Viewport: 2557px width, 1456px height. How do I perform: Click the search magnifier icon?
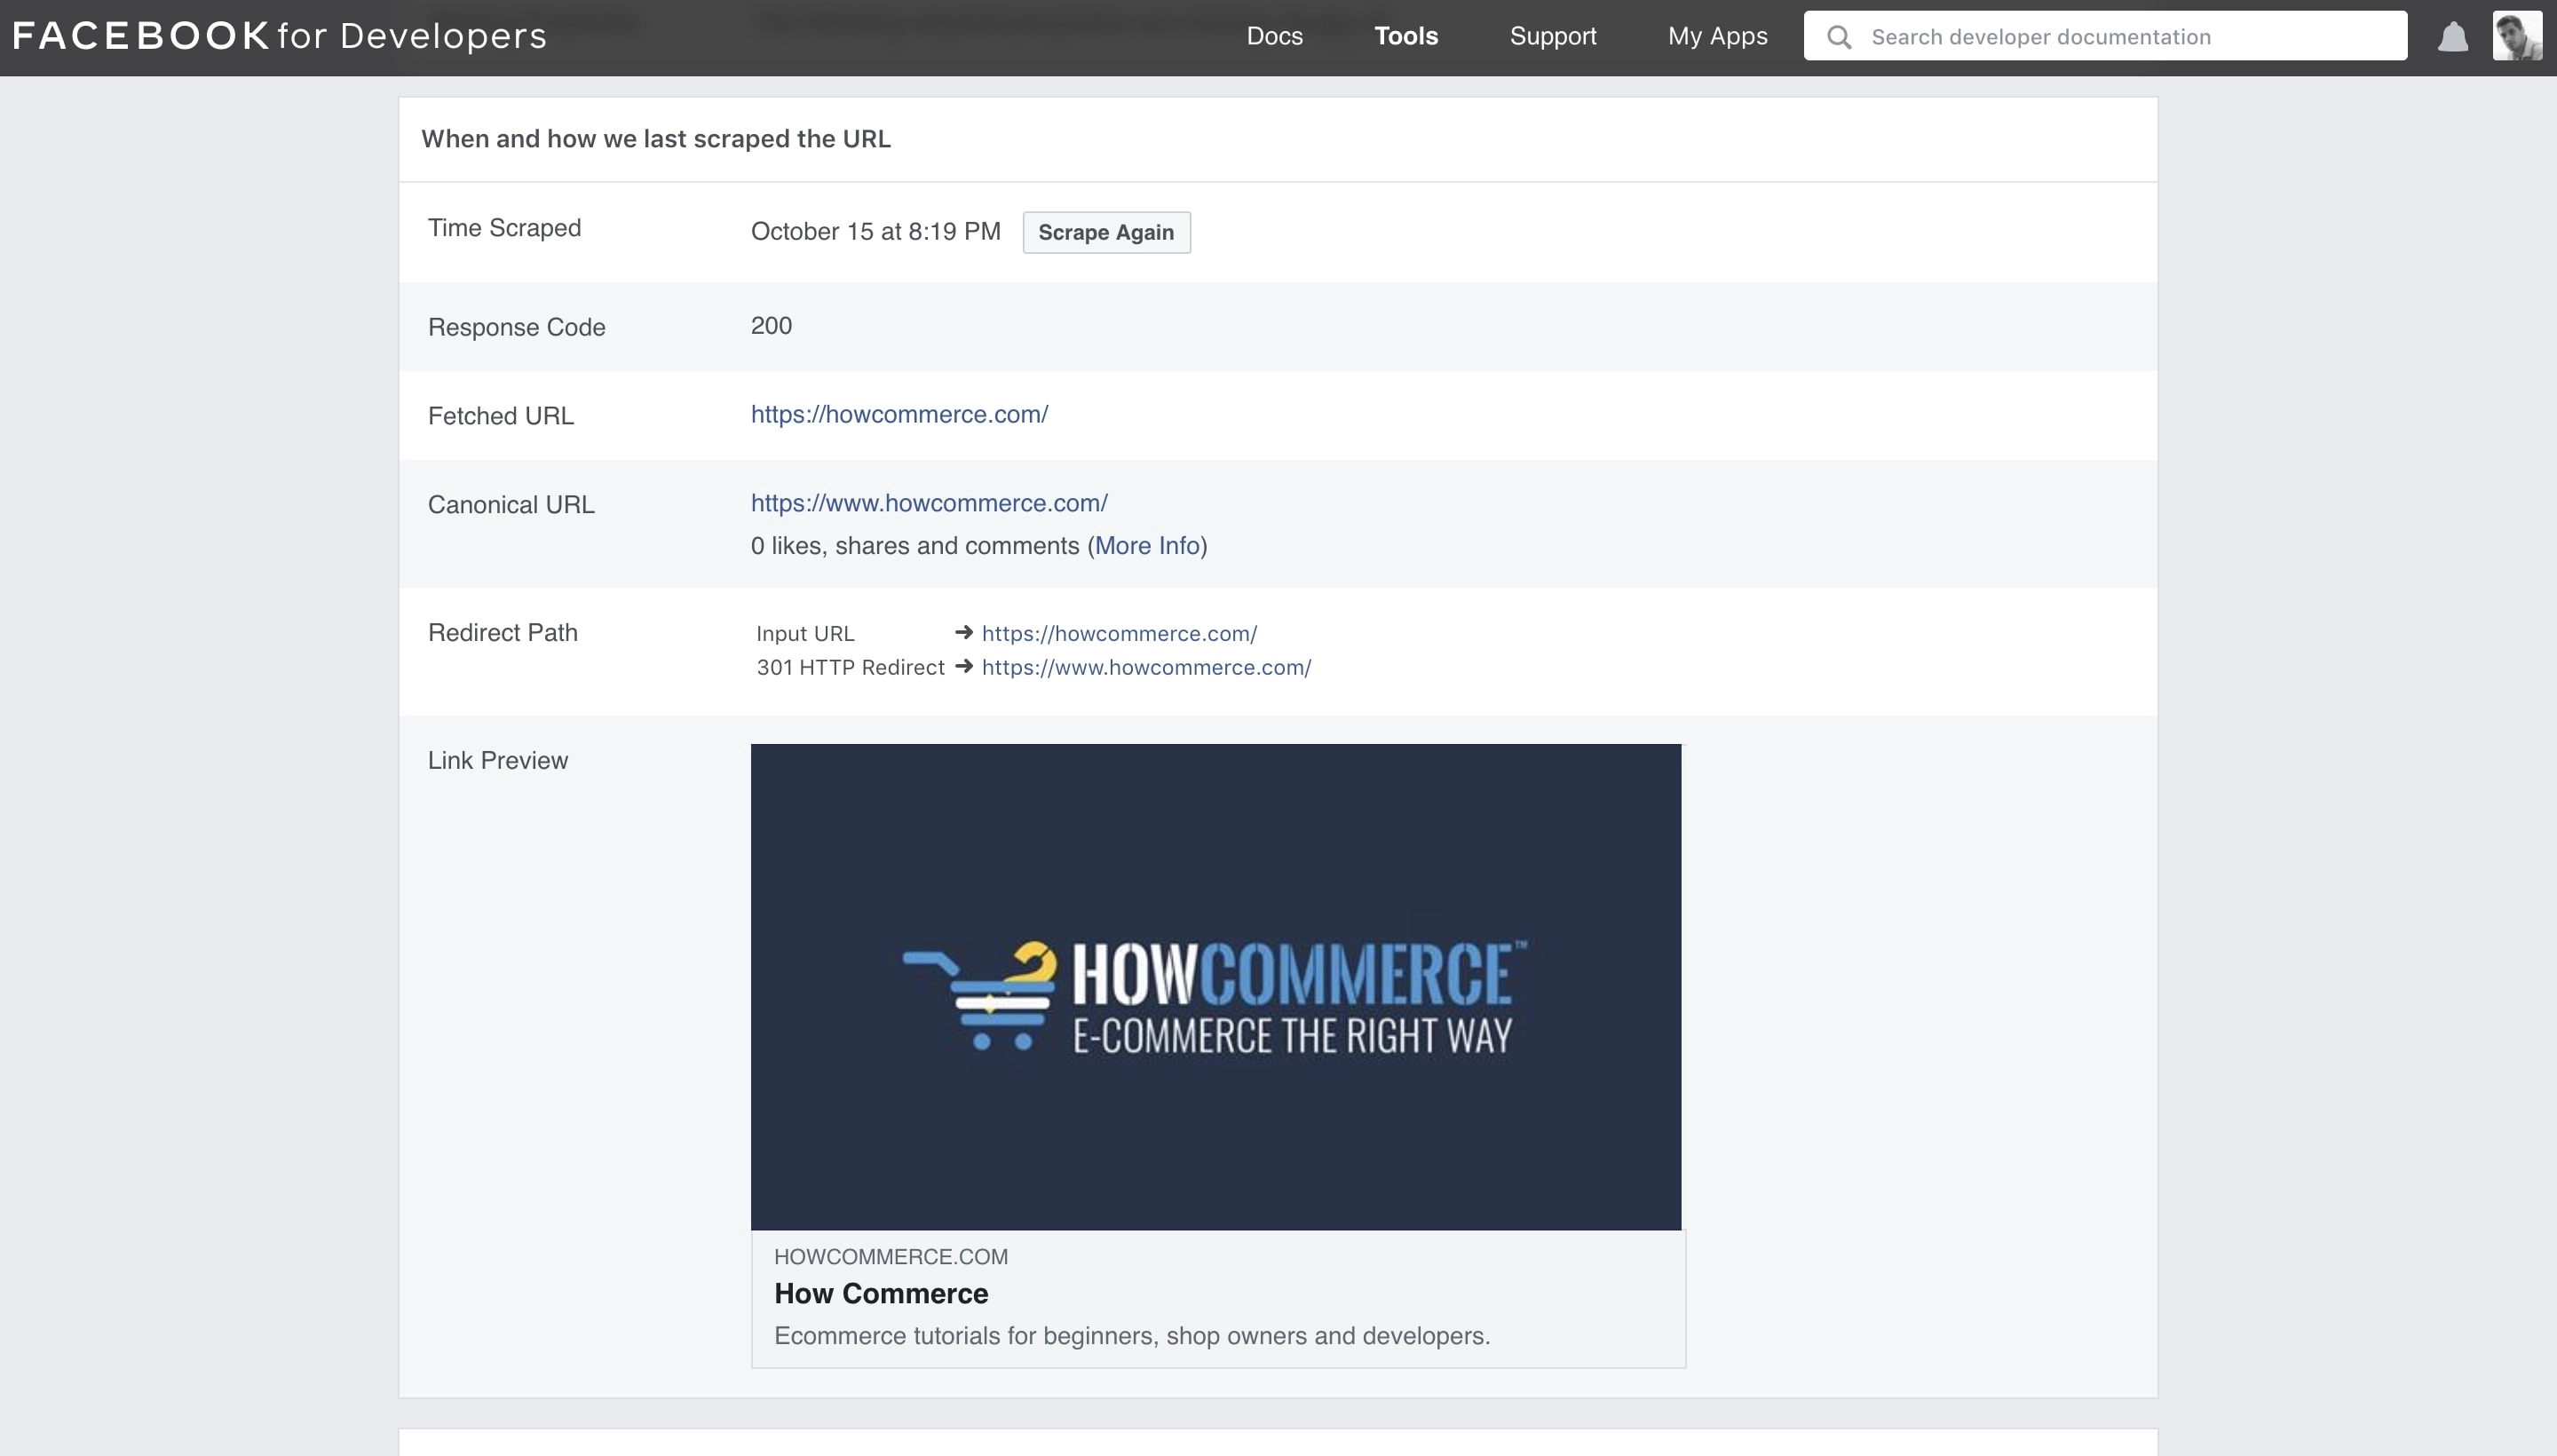pos(1838,37)
